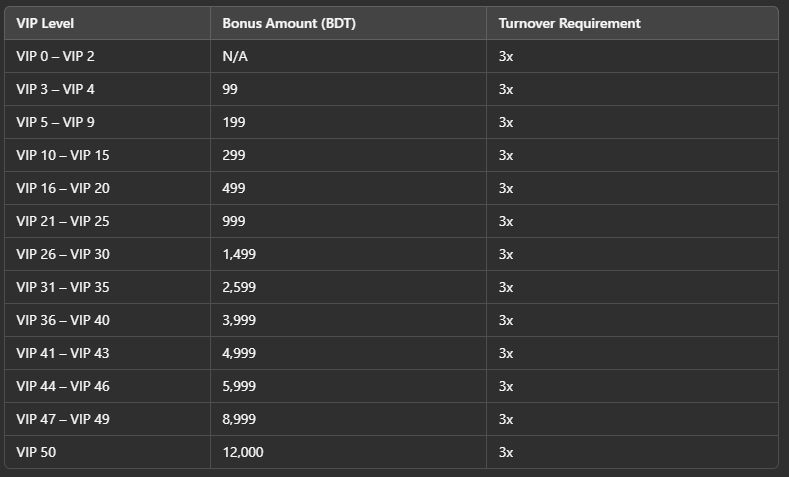Select the 199 bonus amount cell
Image resolution: width=789 pixels, height=477 pixels.
(x=348, y=122)
